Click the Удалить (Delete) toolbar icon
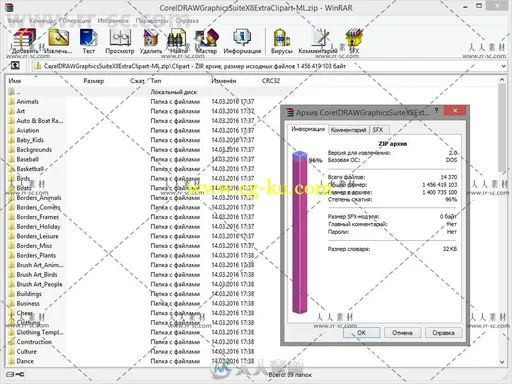The width and height of the screenshot is (512, 384). click(x=151, y=41)
